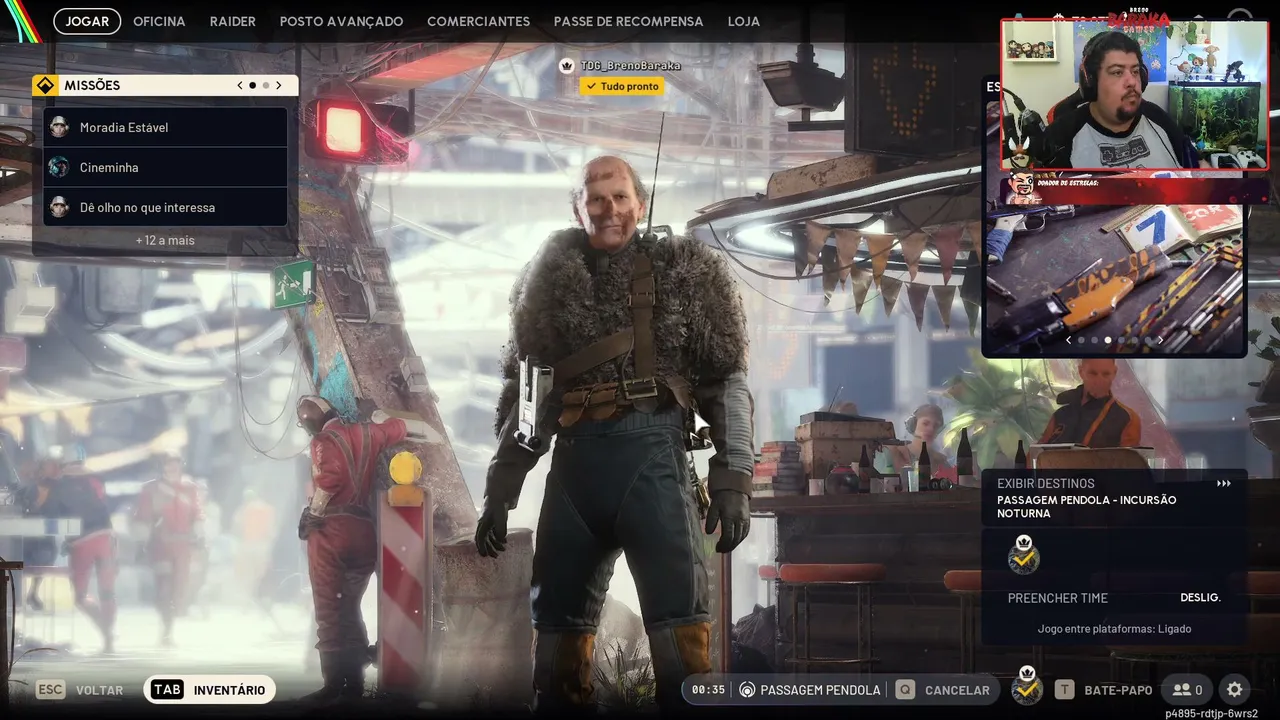Open the settings gear icon
1280x720 pixels.
click(x=1234, y=689)
